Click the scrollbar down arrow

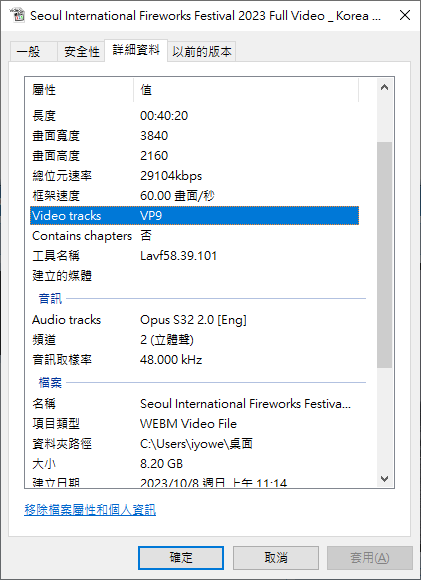[384, 479]
